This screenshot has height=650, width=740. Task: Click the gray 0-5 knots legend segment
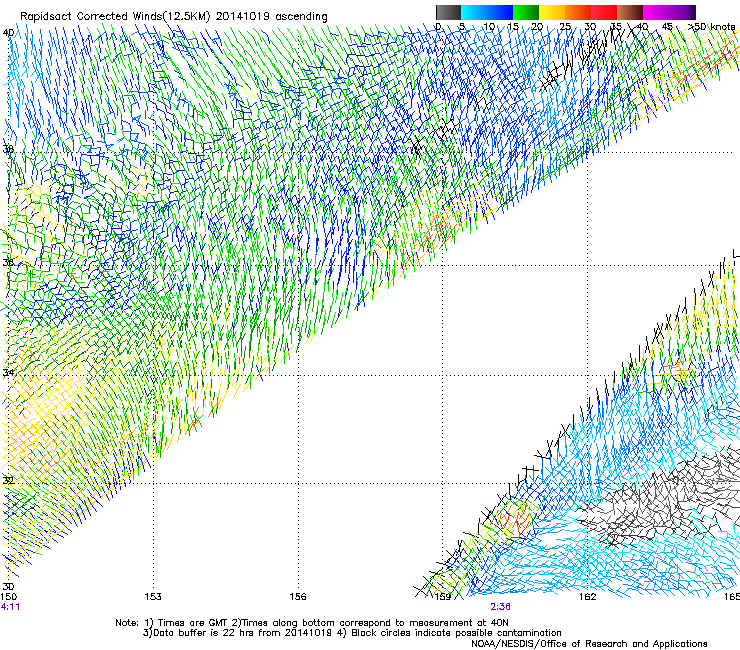tap(448, 12)
